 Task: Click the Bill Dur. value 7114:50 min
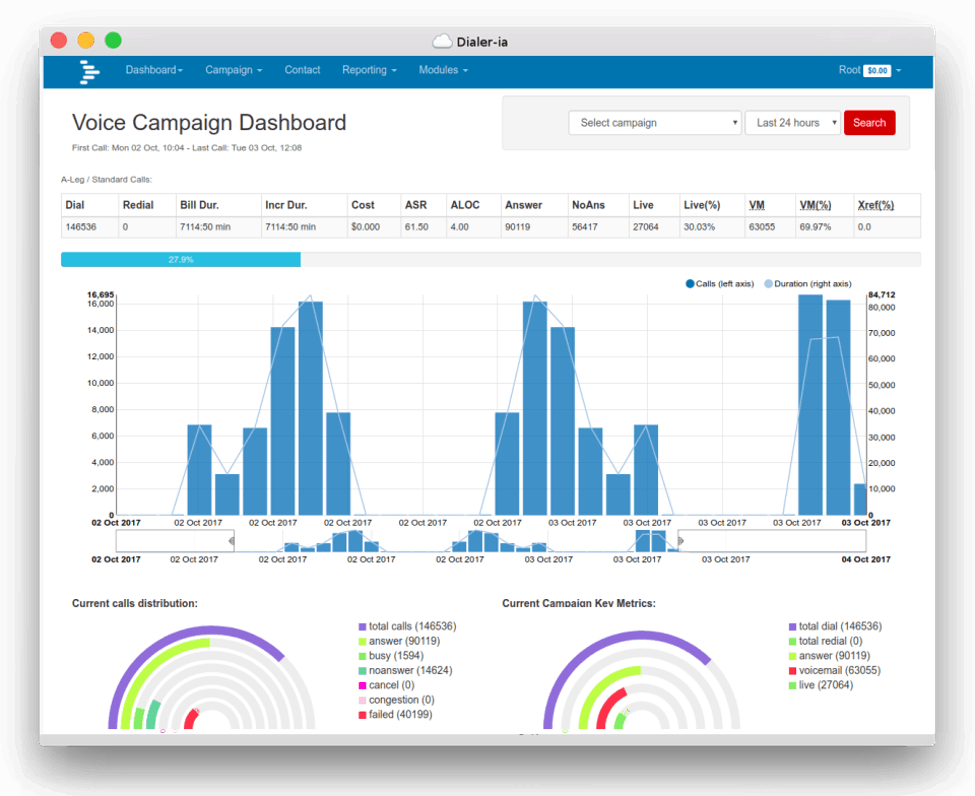click(205, 227)
